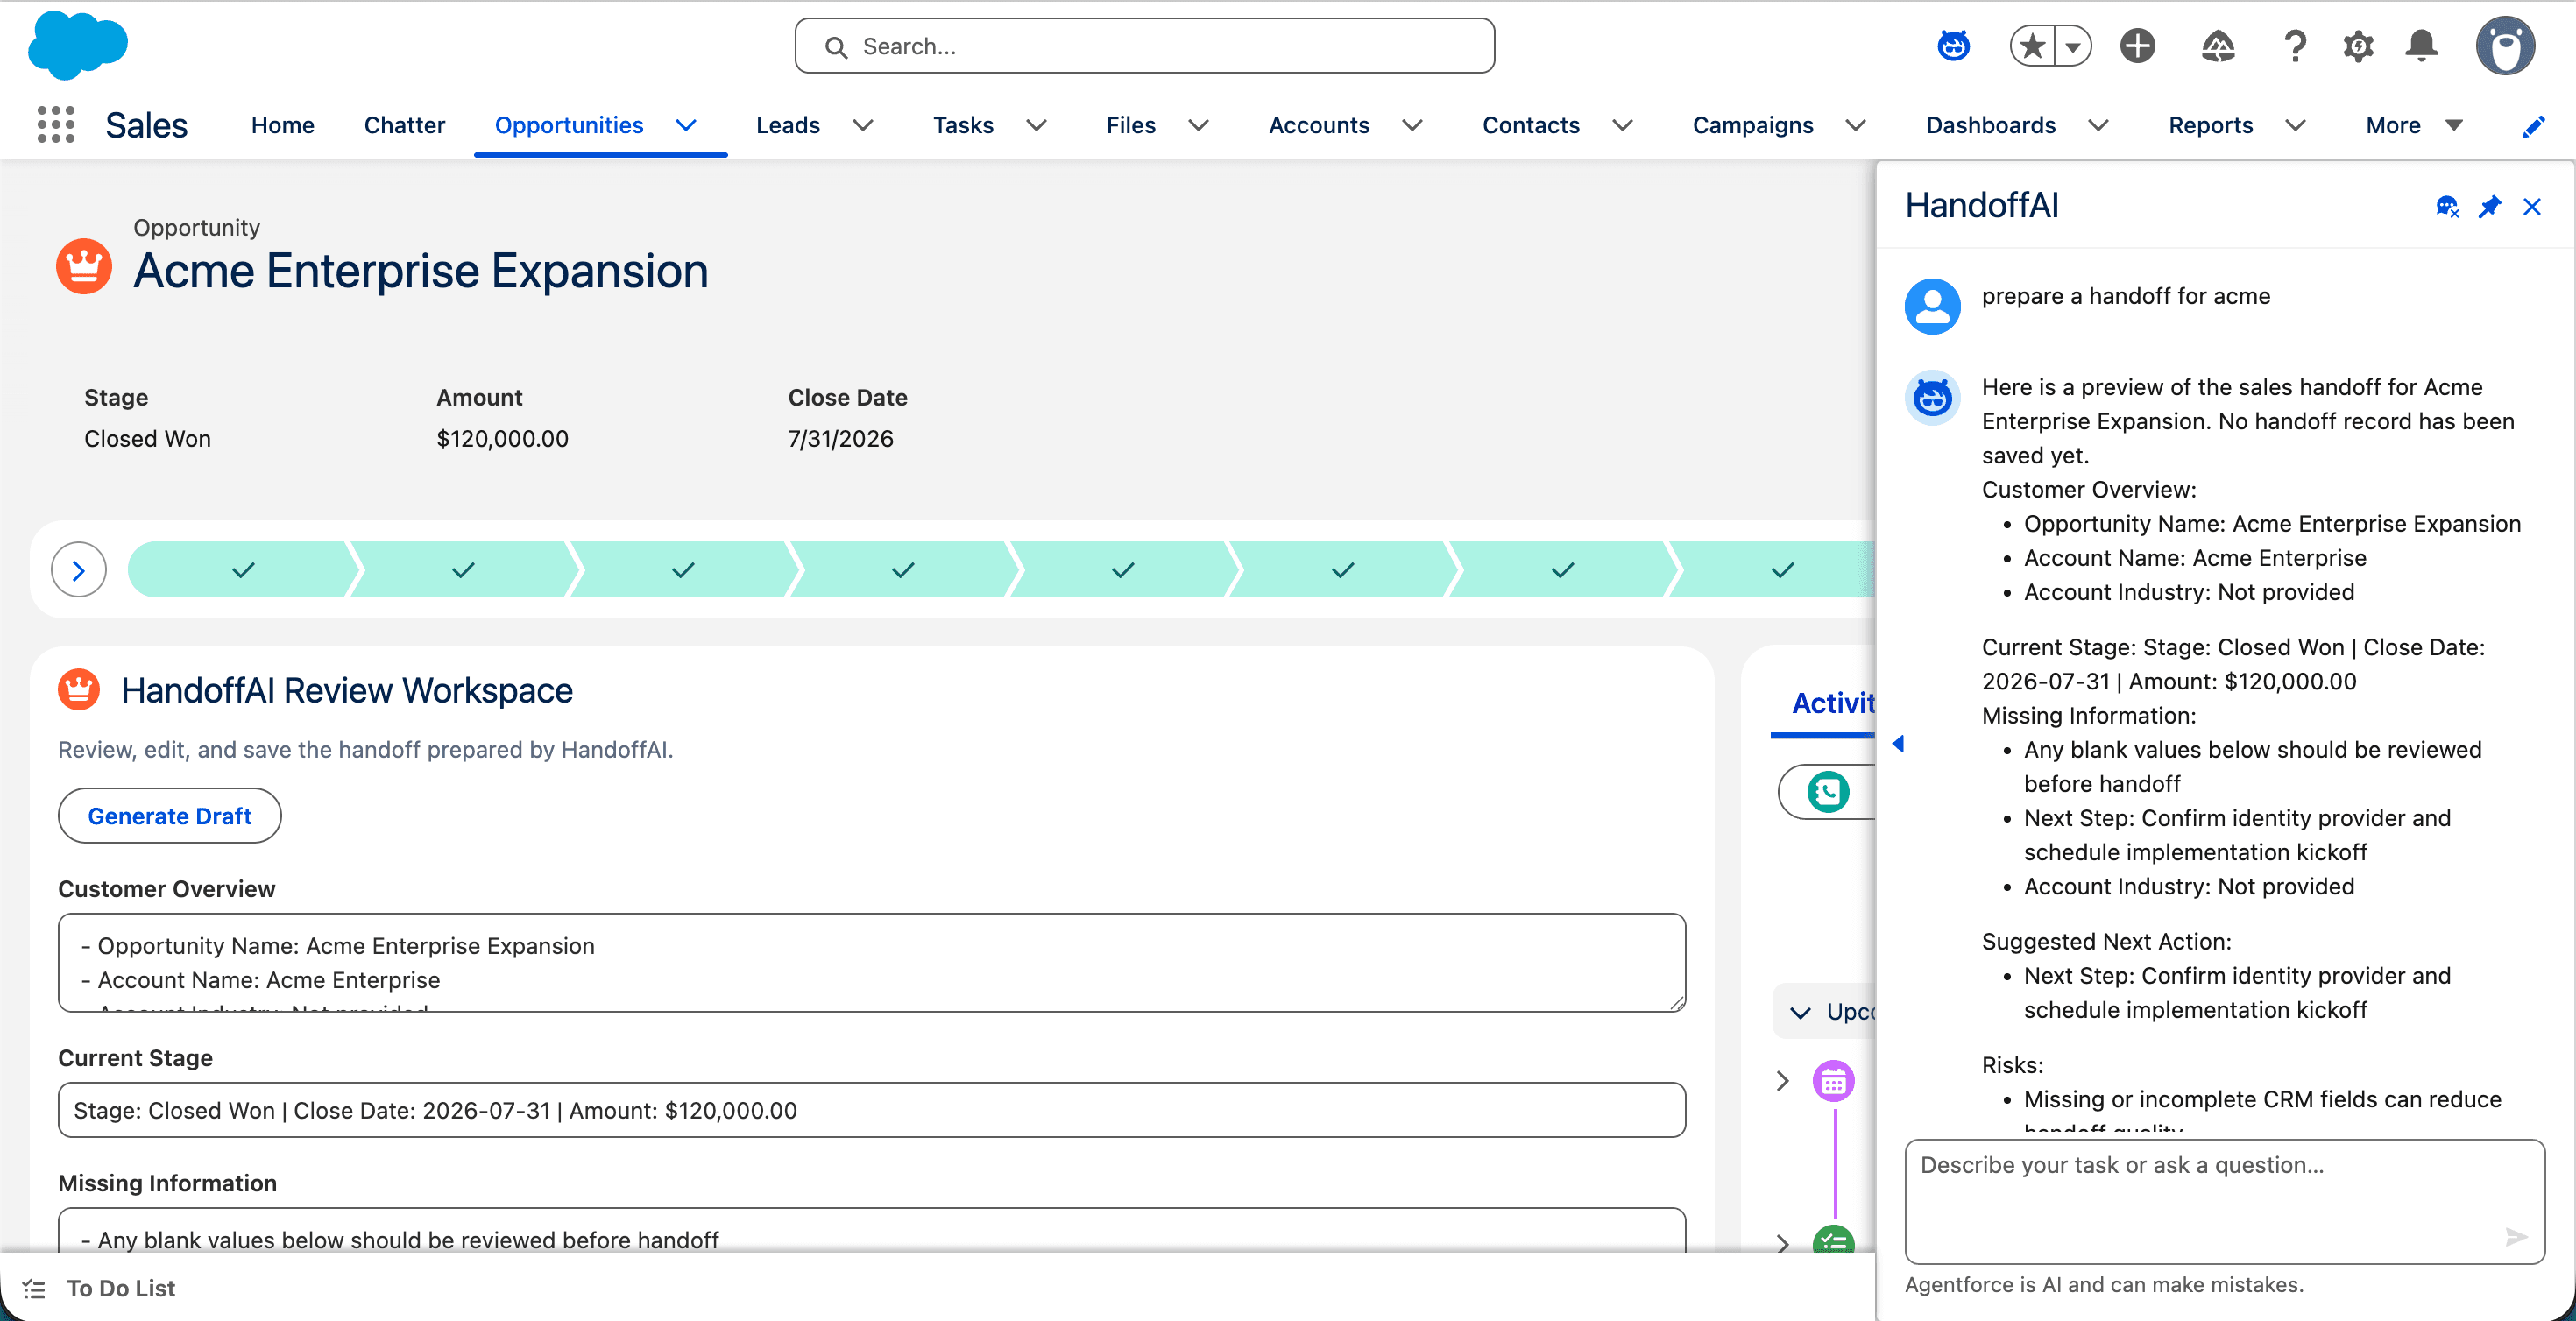Click the Opportunity crown icon in header
Image resolution: width=2576 pixels, height=1321 pixels.
point(84,266)
